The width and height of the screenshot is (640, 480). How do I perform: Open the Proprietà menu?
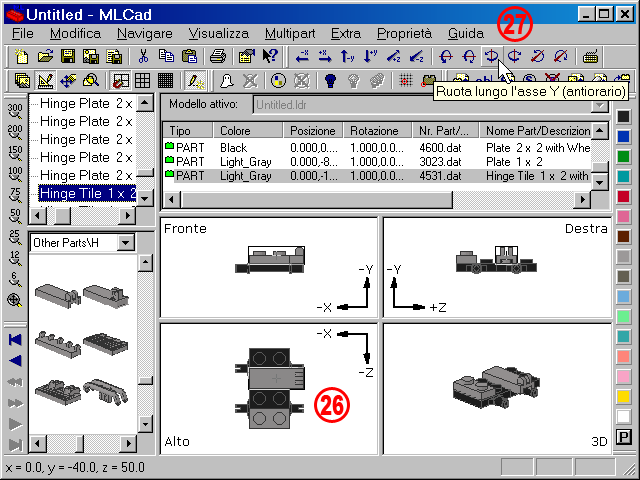pyautogui.click(x=404, y=33)
